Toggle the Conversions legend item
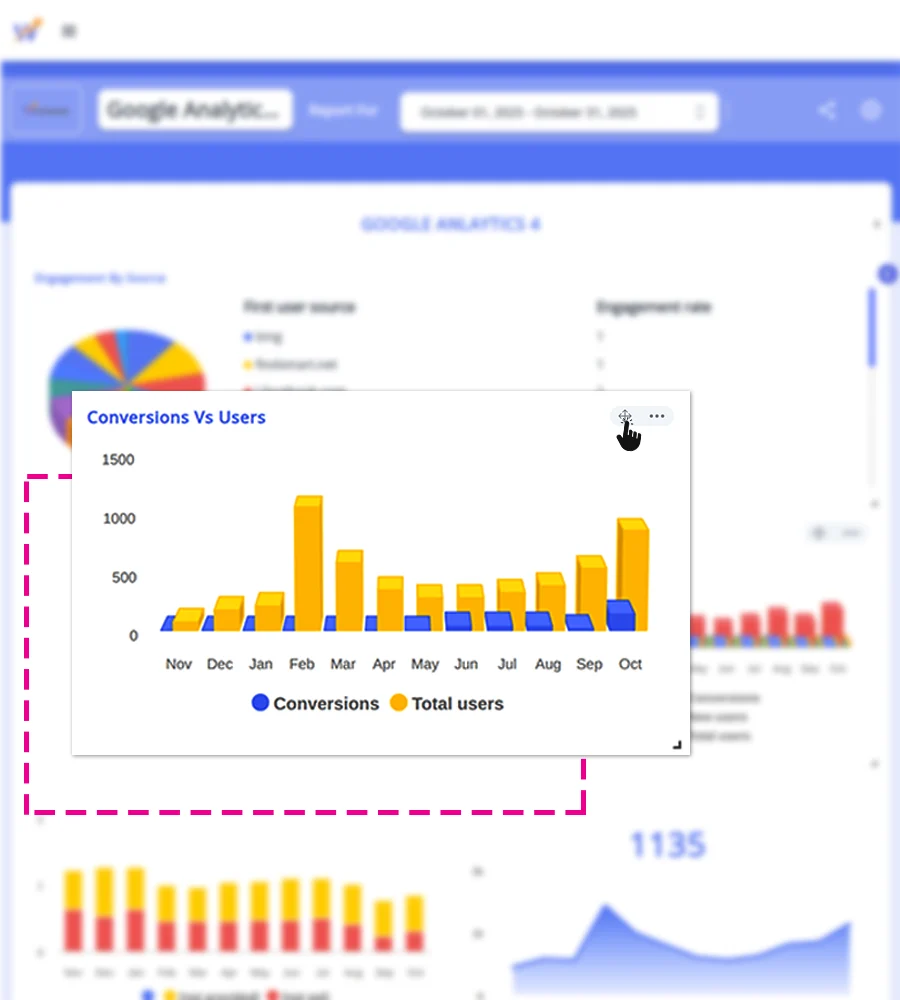Image resolution: width=900 pixels, height=1000 pixels. click(314, 703)
